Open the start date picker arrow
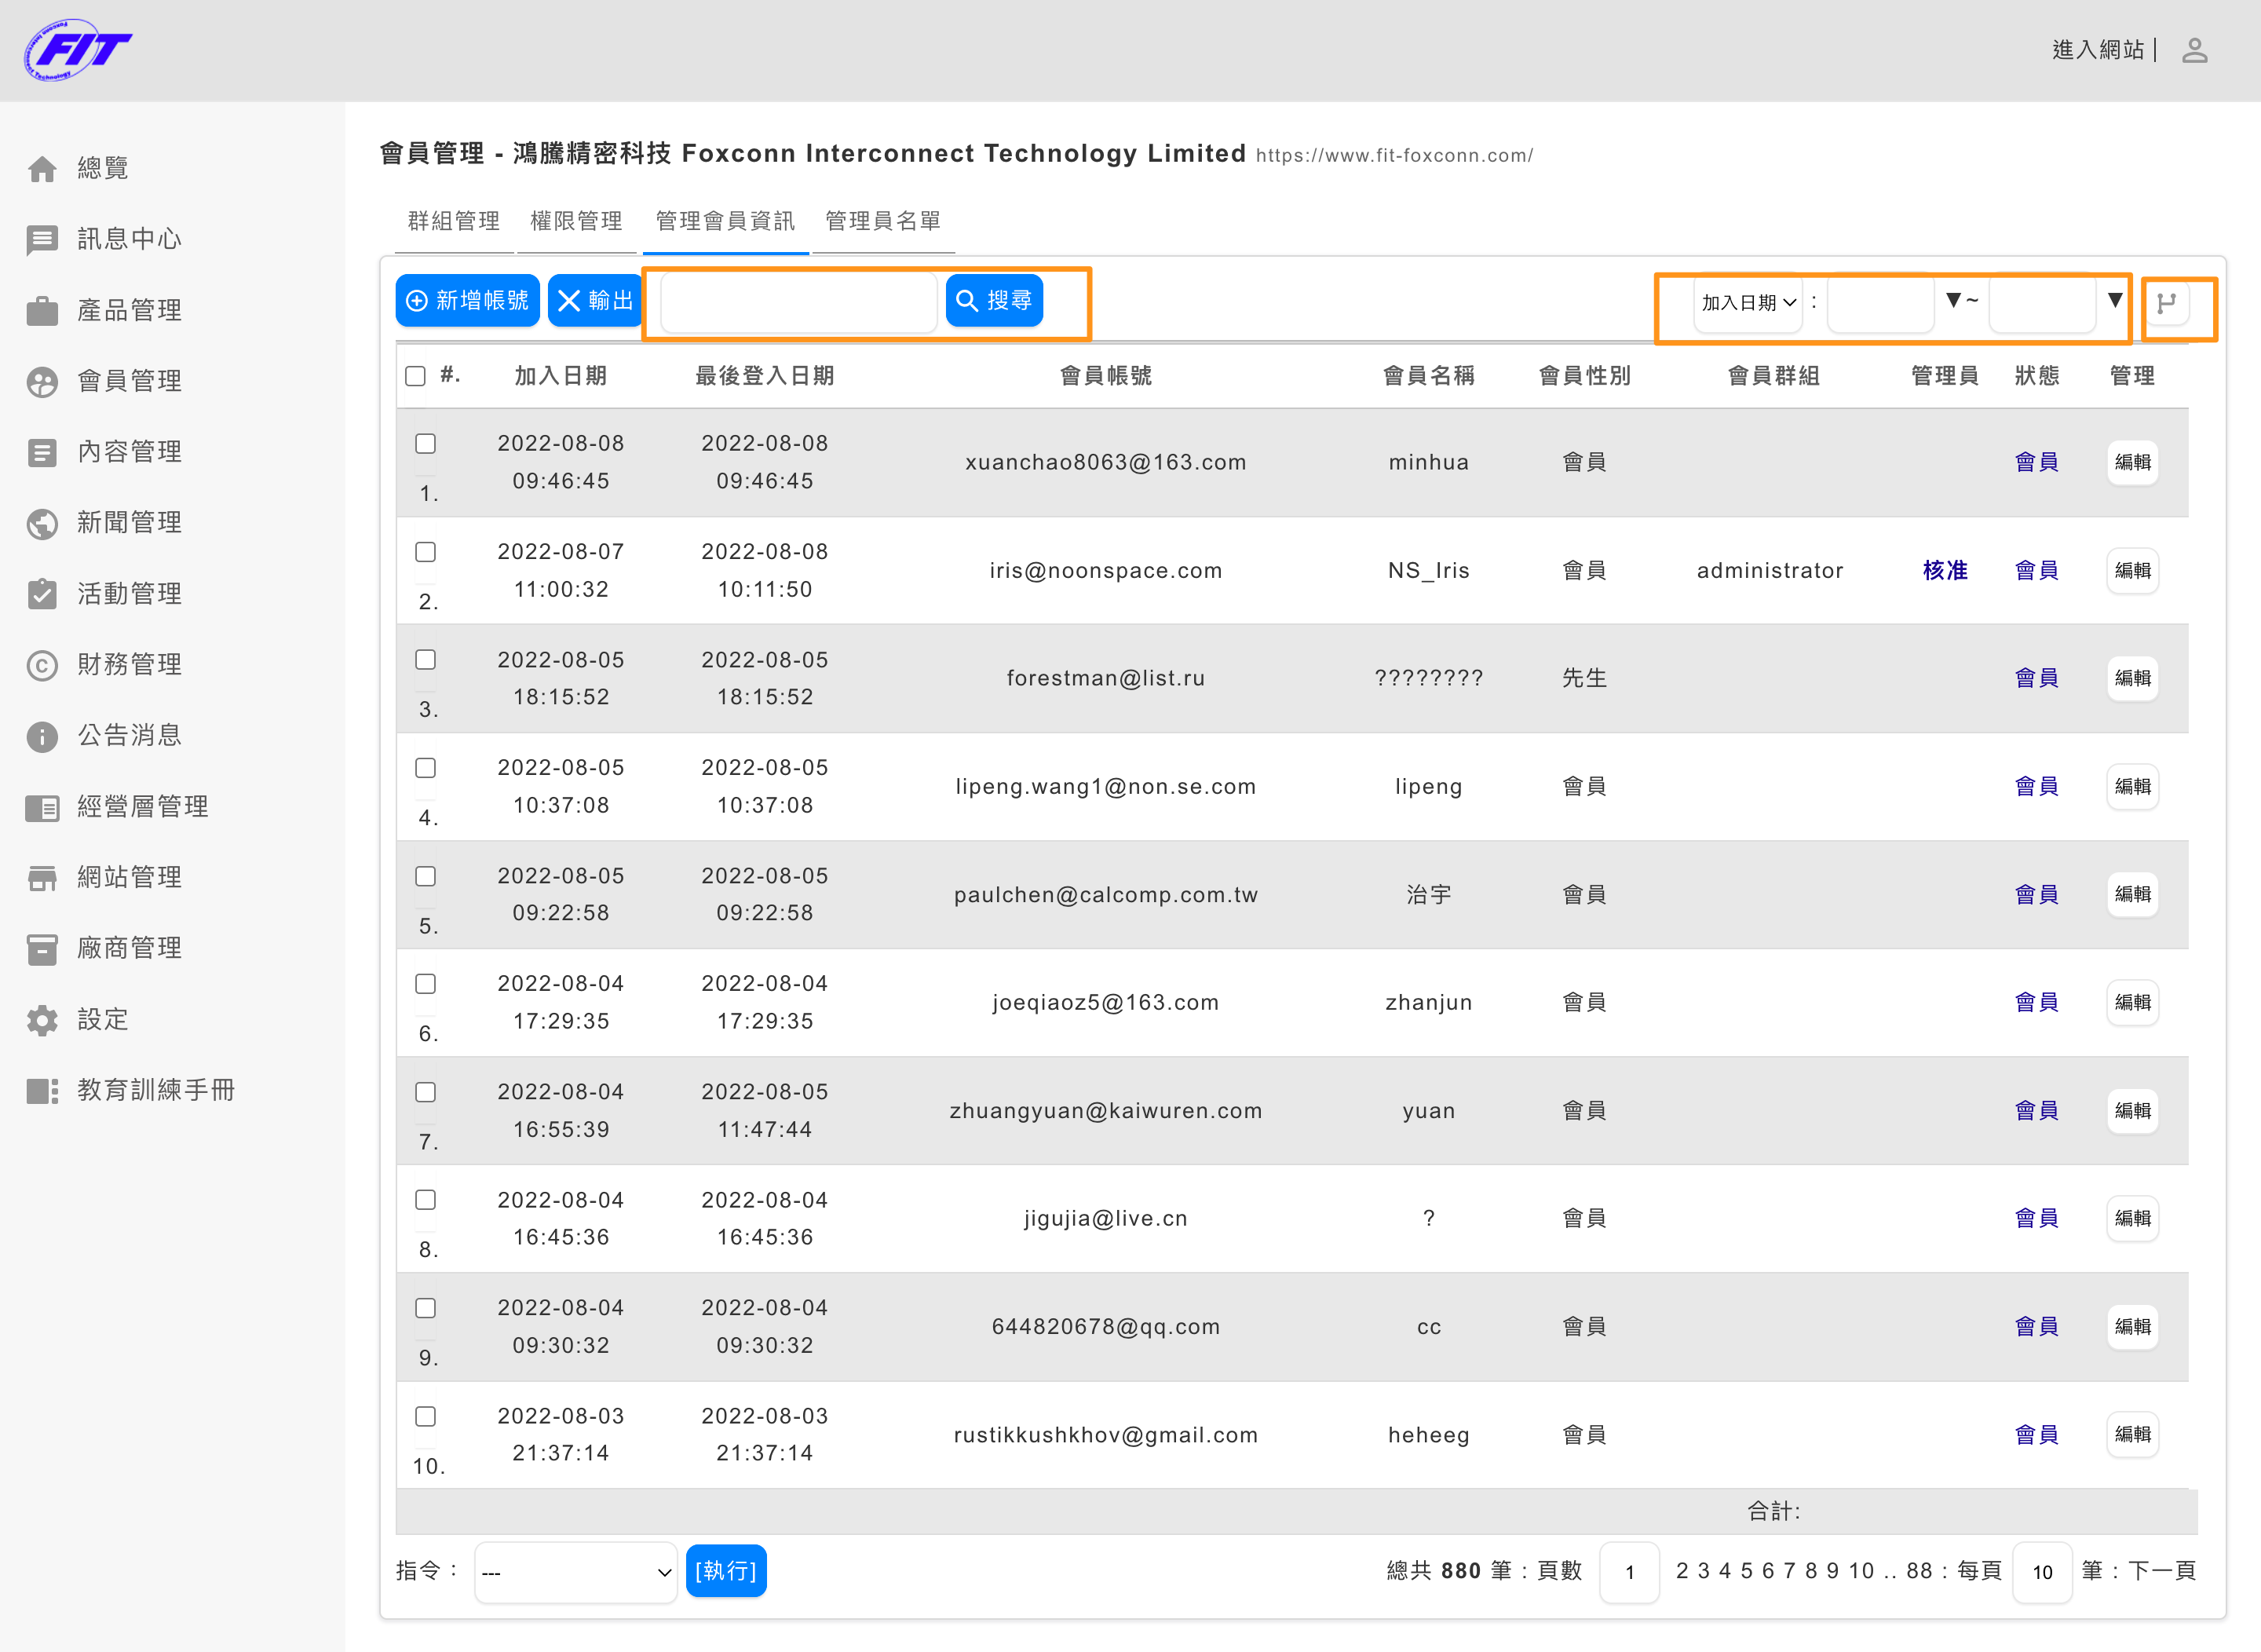Viewport: 2261px width, 1652px height. click(x=1953, y=300)
